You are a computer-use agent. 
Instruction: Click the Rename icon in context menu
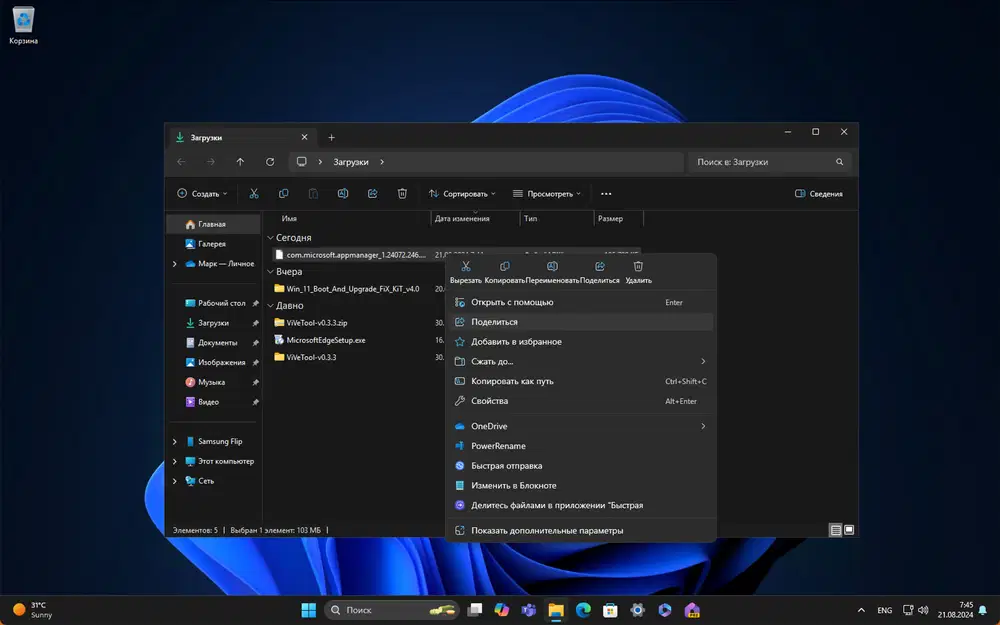pyautogui.click(x=552, y=267)
